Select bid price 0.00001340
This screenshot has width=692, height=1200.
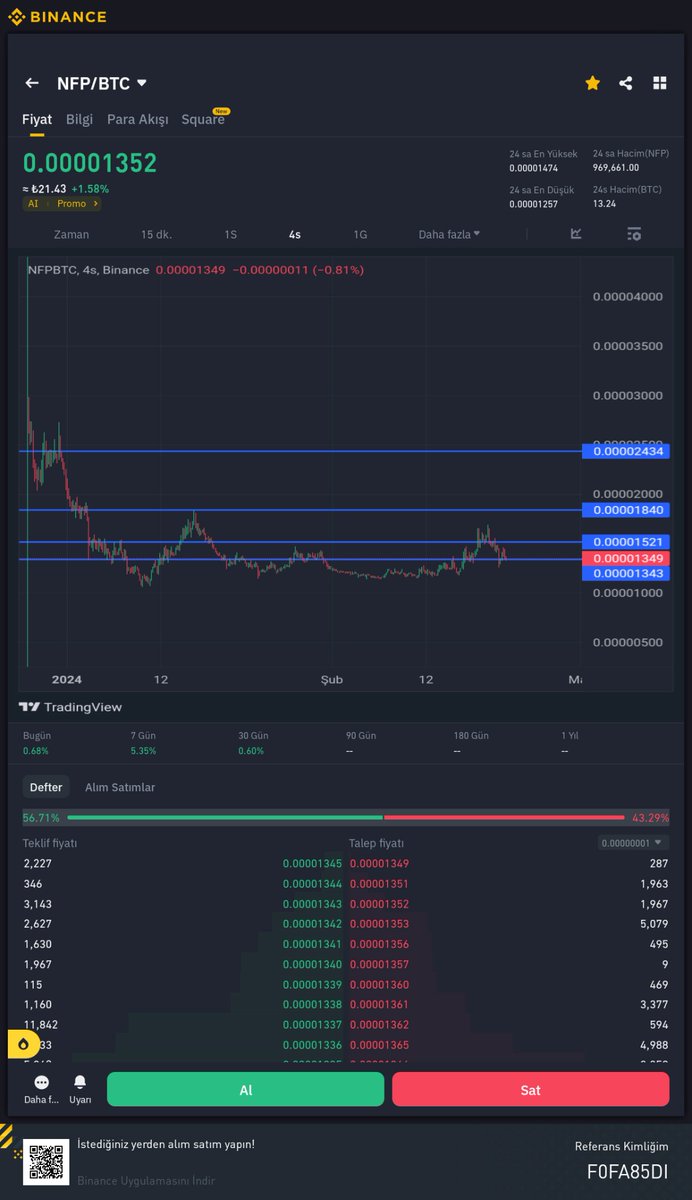(x=312, y=964)
